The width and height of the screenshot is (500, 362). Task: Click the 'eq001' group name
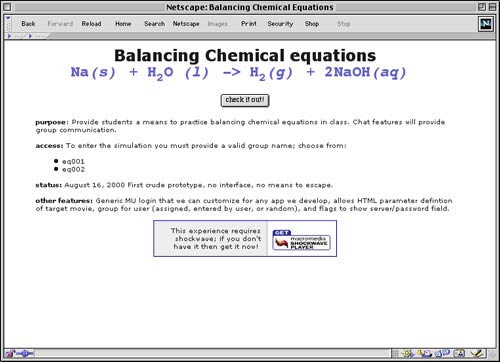(73, 161)
